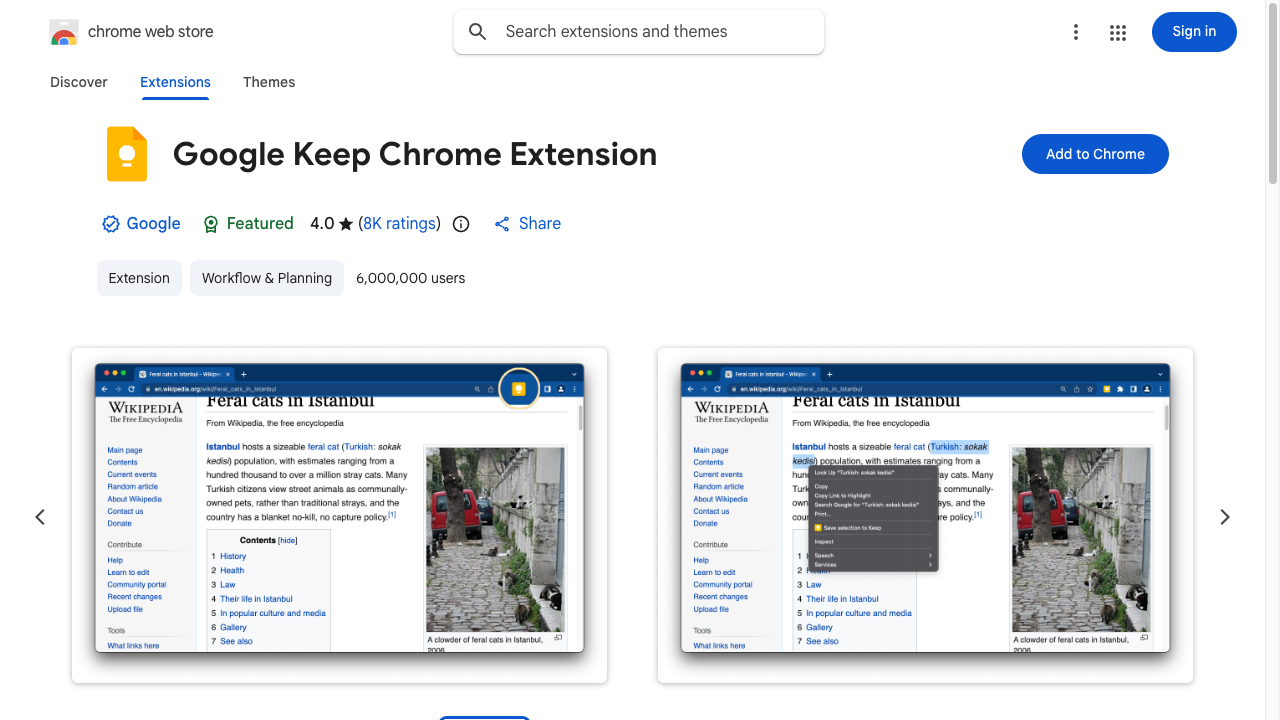Open second screenshot showing context menu
The height and width of the screenshot is (720, 1280).
tap(925, 515)
